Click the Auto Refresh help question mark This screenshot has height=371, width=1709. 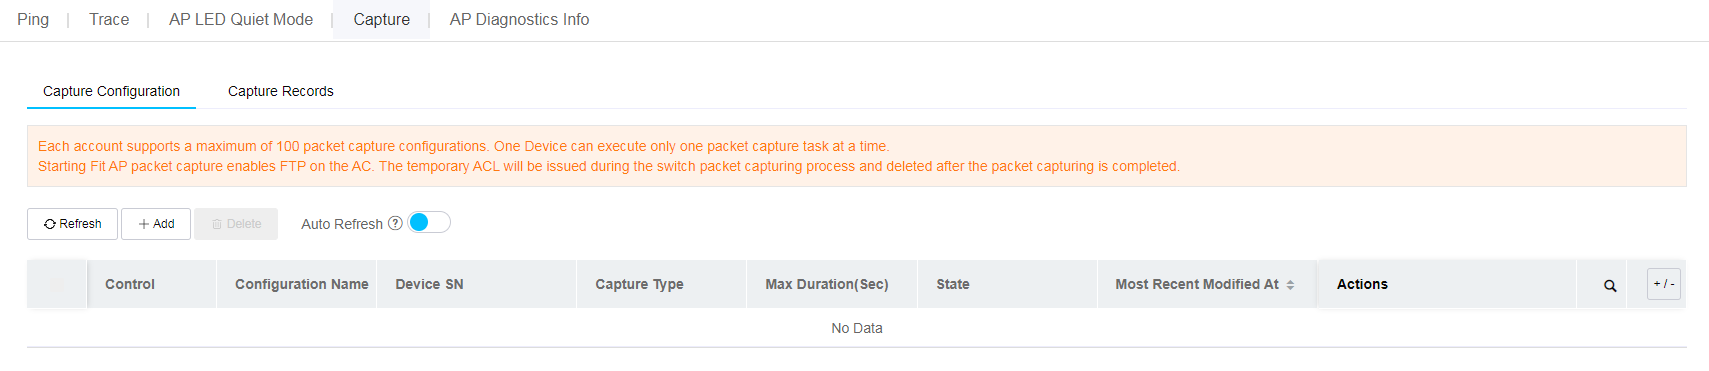(x=395, y=223)
